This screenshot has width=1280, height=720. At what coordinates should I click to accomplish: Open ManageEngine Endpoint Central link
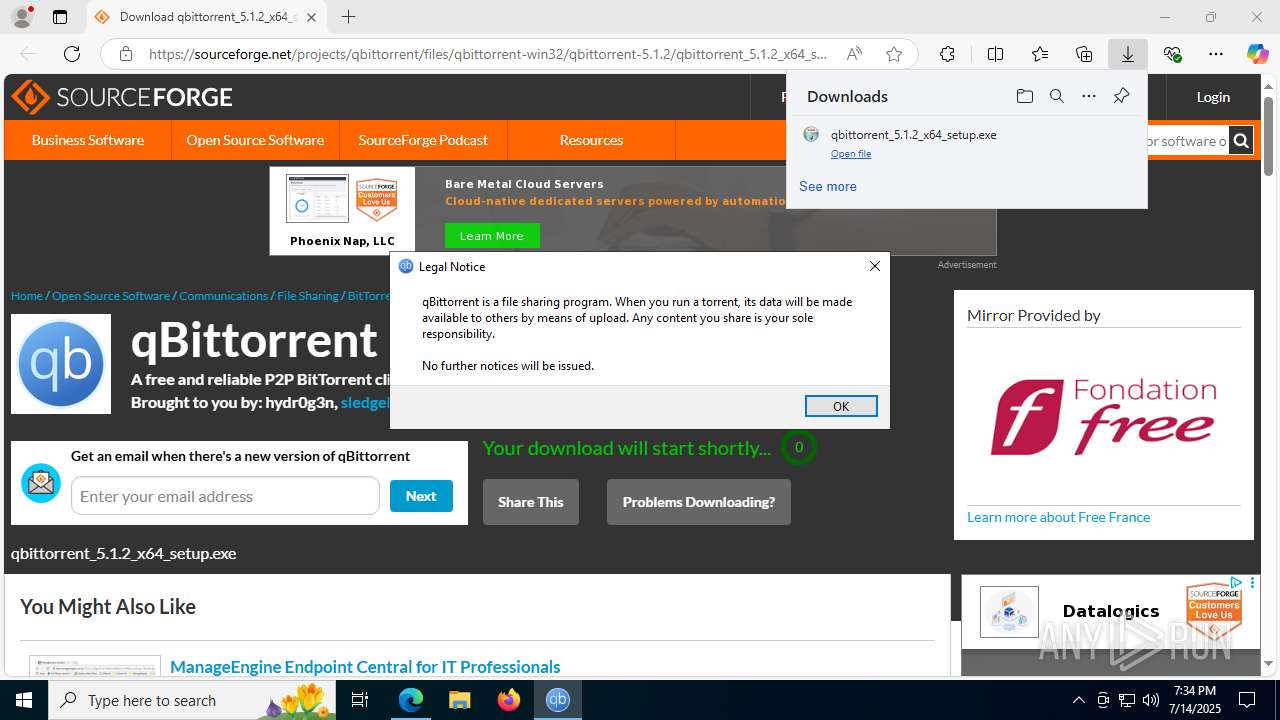[x=365, y=667]
